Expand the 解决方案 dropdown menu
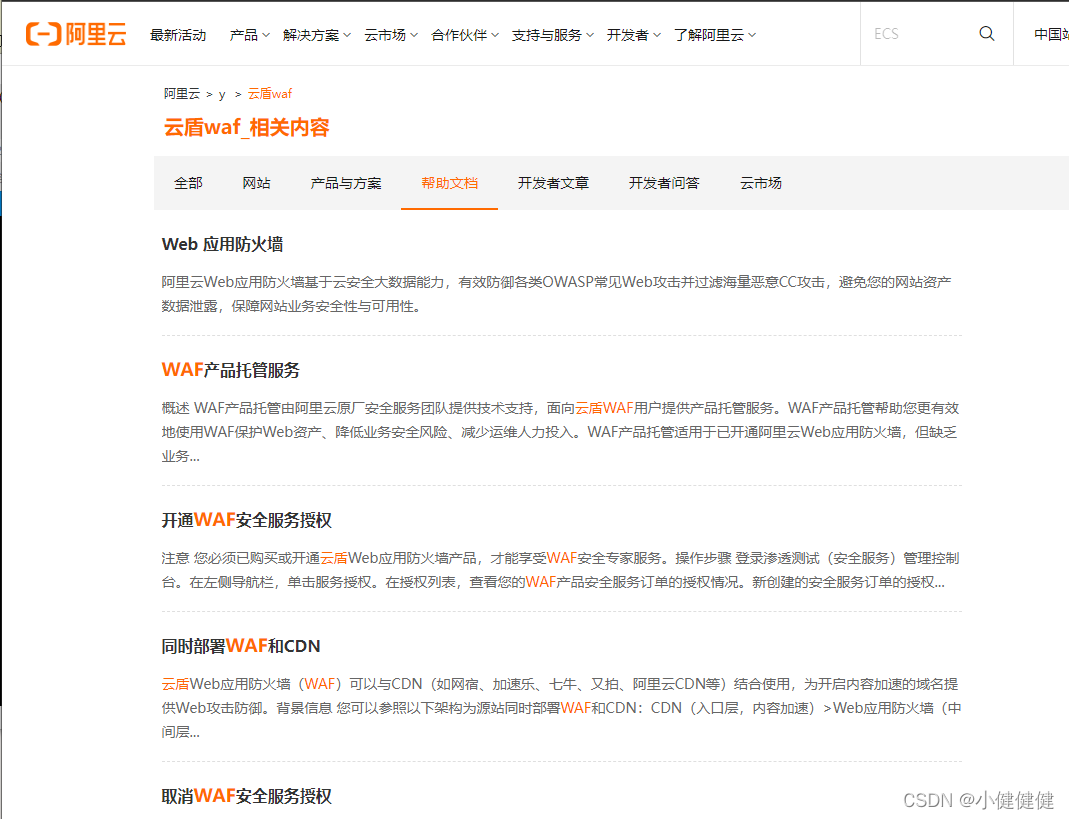 (x=316, y=35)
